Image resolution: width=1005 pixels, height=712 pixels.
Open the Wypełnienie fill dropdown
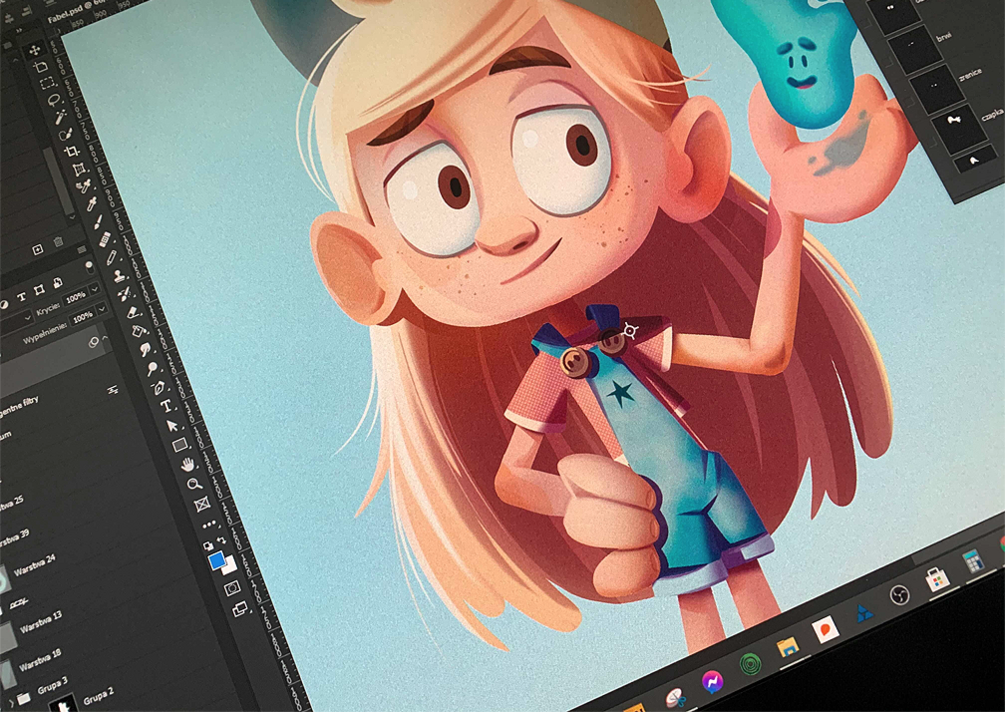(x=102, y=309)
